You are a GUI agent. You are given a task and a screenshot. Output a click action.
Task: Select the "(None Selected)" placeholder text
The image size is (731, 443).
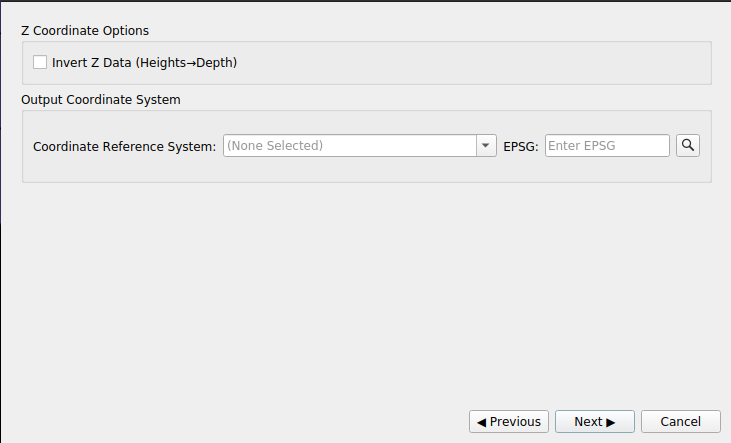275,146
